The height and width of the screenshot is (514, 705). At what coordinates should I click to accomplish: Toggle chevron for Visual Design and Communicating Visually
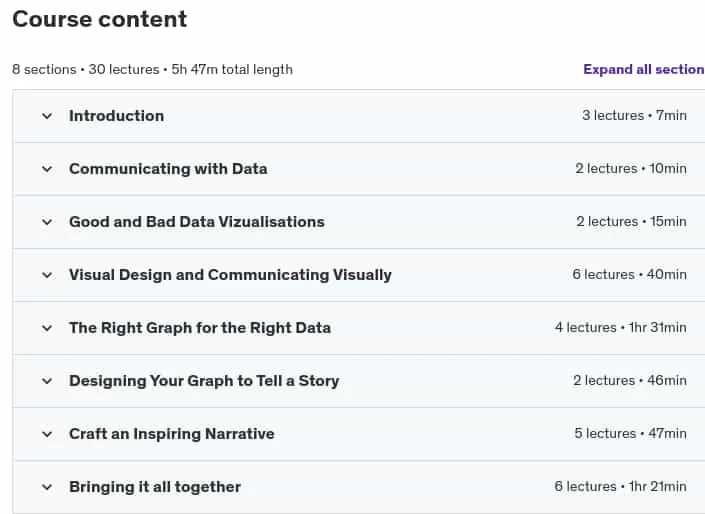[47, 275]
